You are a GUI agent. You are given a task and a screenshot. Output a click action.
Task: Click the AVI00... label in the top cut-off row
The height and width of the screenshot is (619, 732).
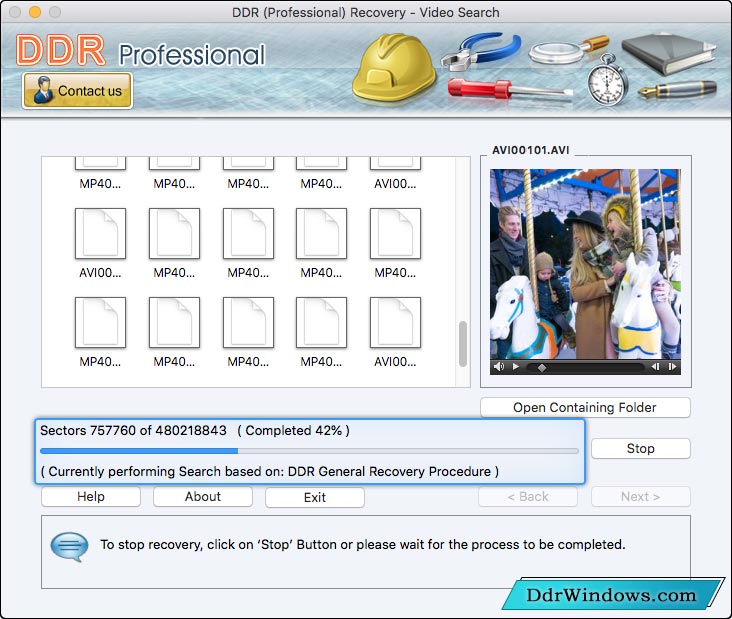[395, 184]
